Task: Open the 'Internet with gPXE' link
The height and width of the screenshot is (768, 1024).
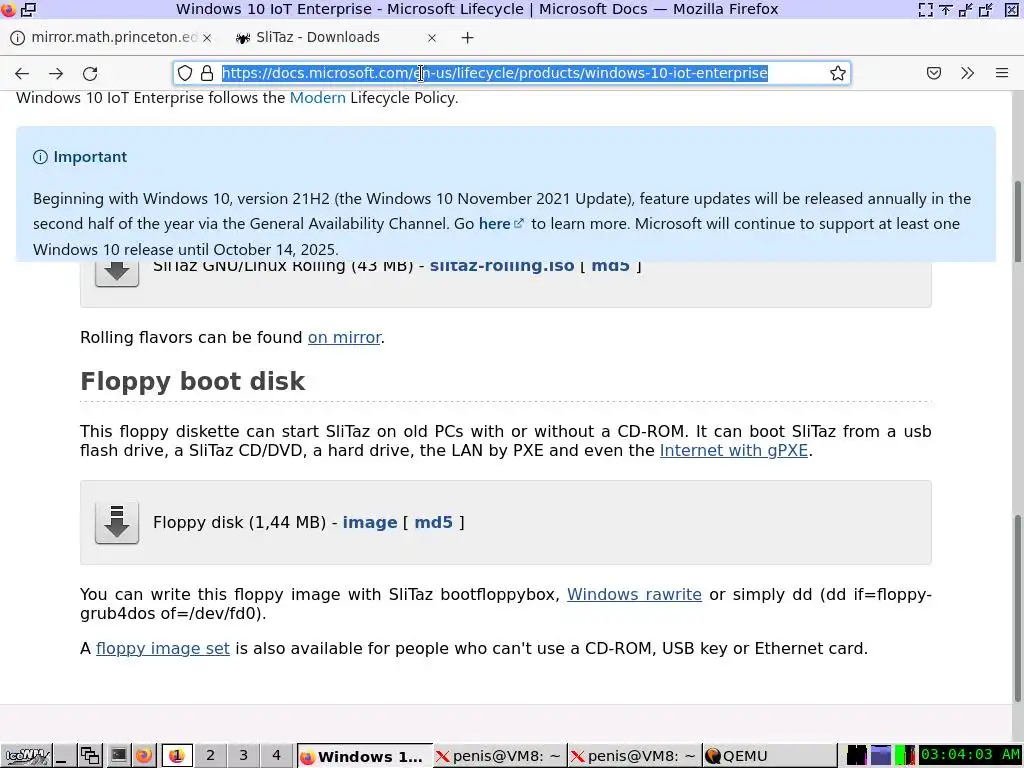Action: [733, 451]
